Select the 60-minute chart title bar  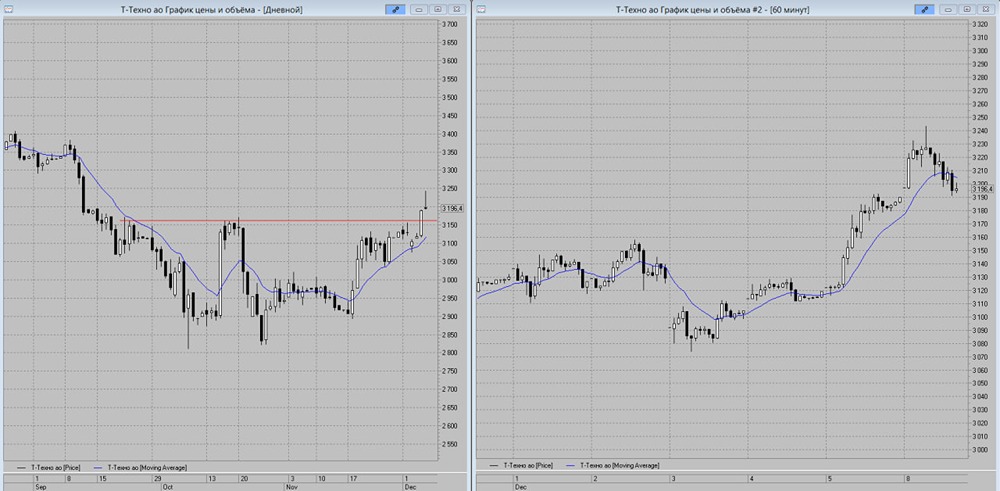coord(698,8)
